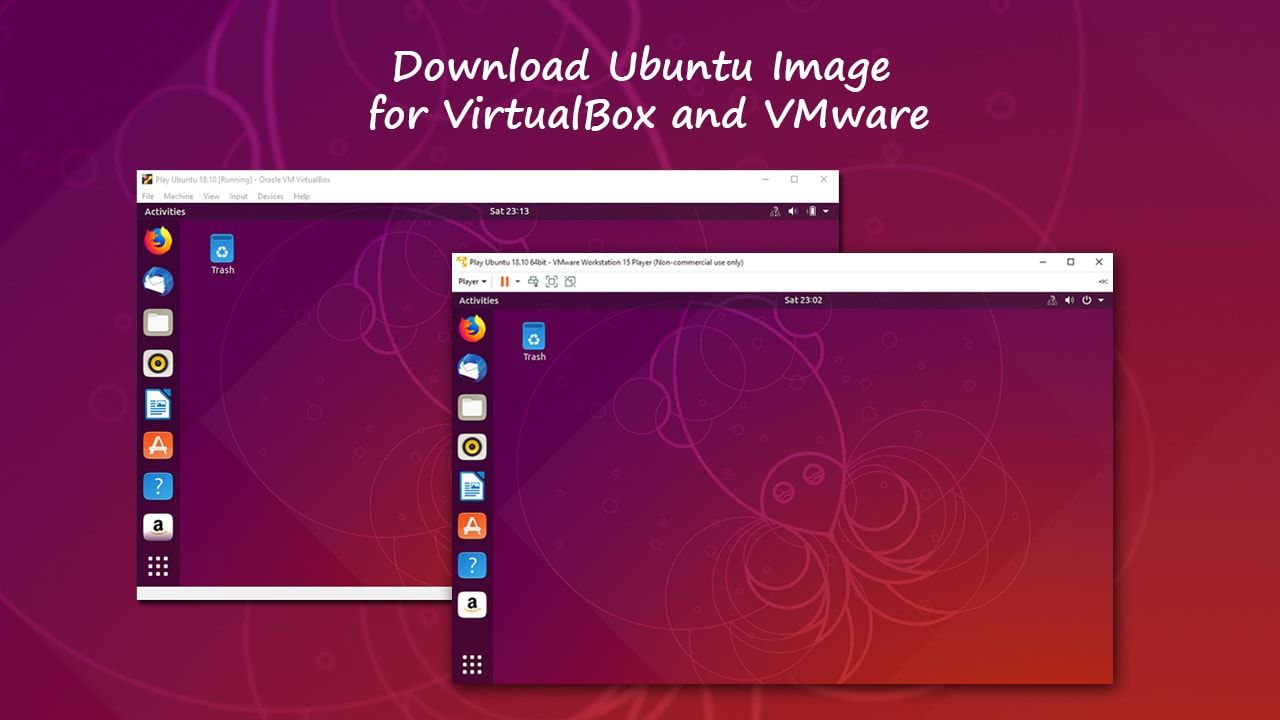This screenshot has width=1280, height=720.
Task: Click battery icon in VirtualBox Ubuntu top bar
Action: (x=812, y=212)
